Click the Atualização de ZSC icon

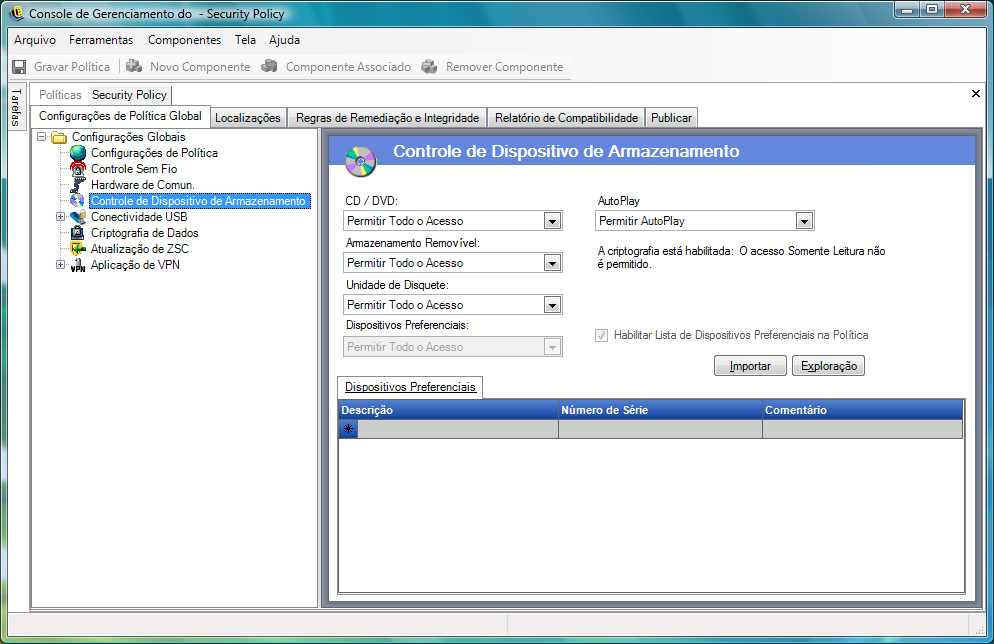[78, 248]
